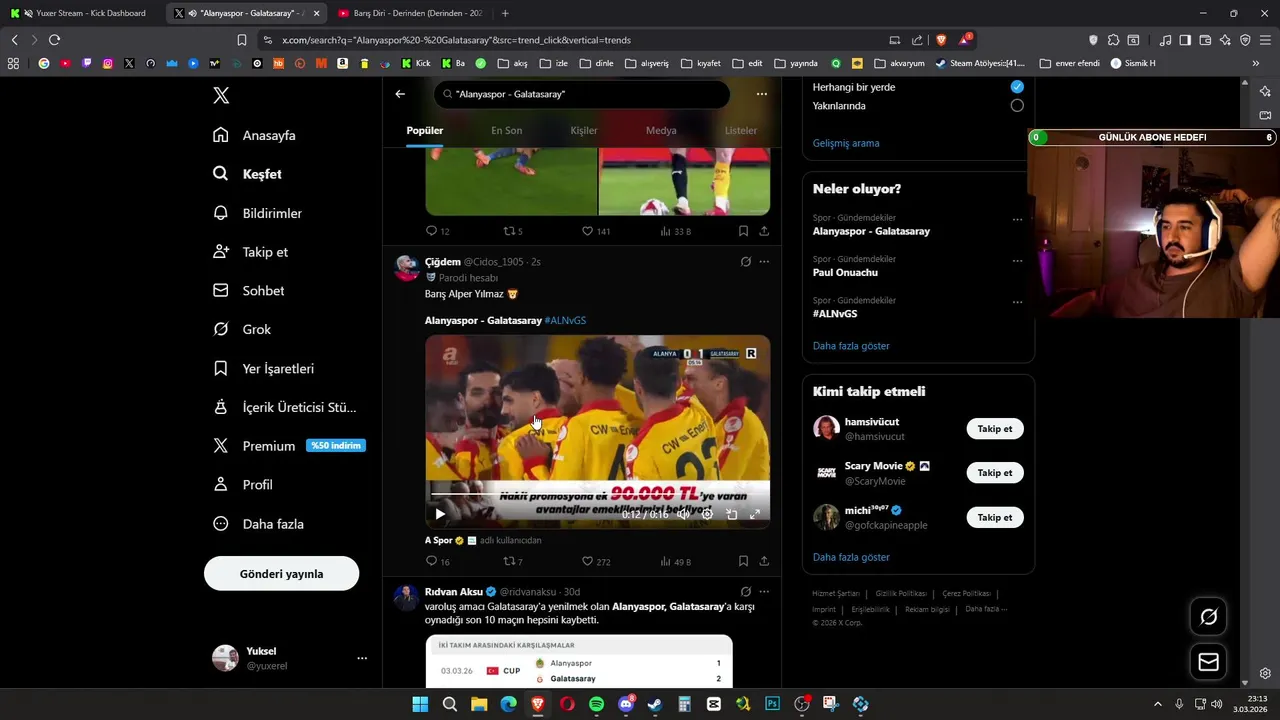This screenshot has height=720, width=1280.
Task: Switch to Listeler tab
Action: (741, 130)
